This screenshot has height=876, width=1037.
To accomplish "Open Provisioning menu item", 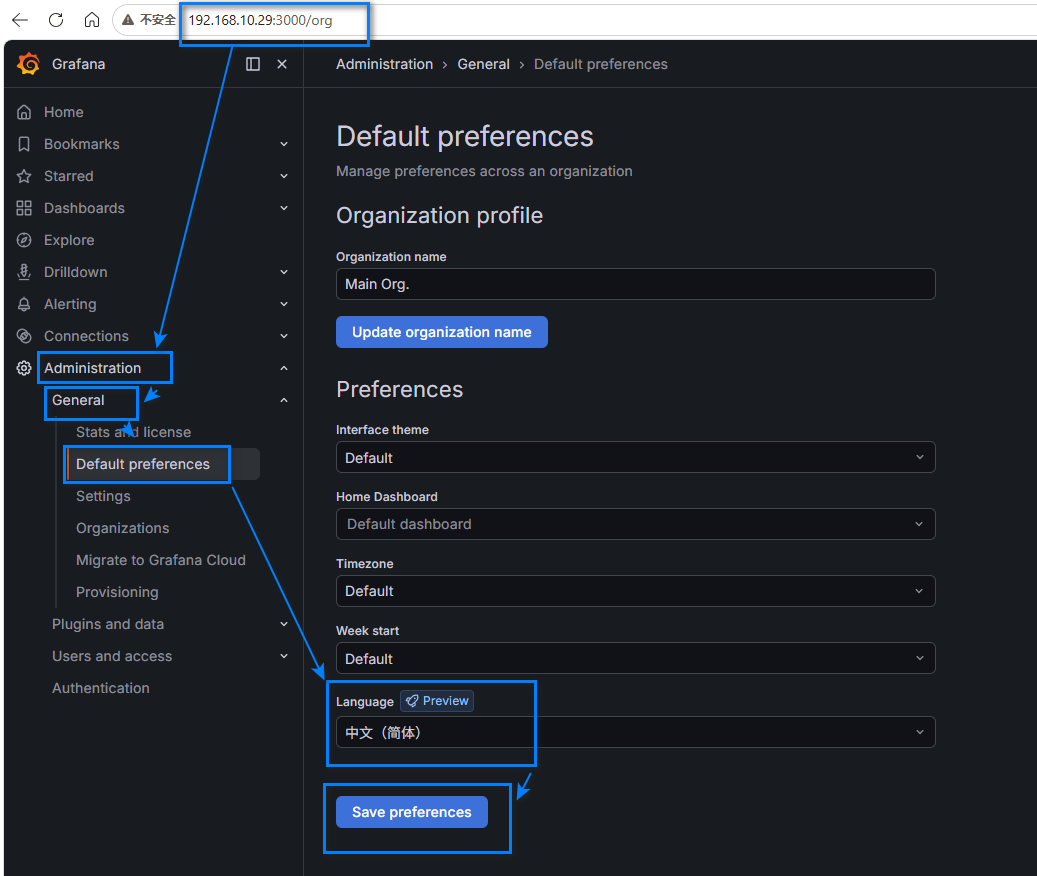I will click(117, 592).
